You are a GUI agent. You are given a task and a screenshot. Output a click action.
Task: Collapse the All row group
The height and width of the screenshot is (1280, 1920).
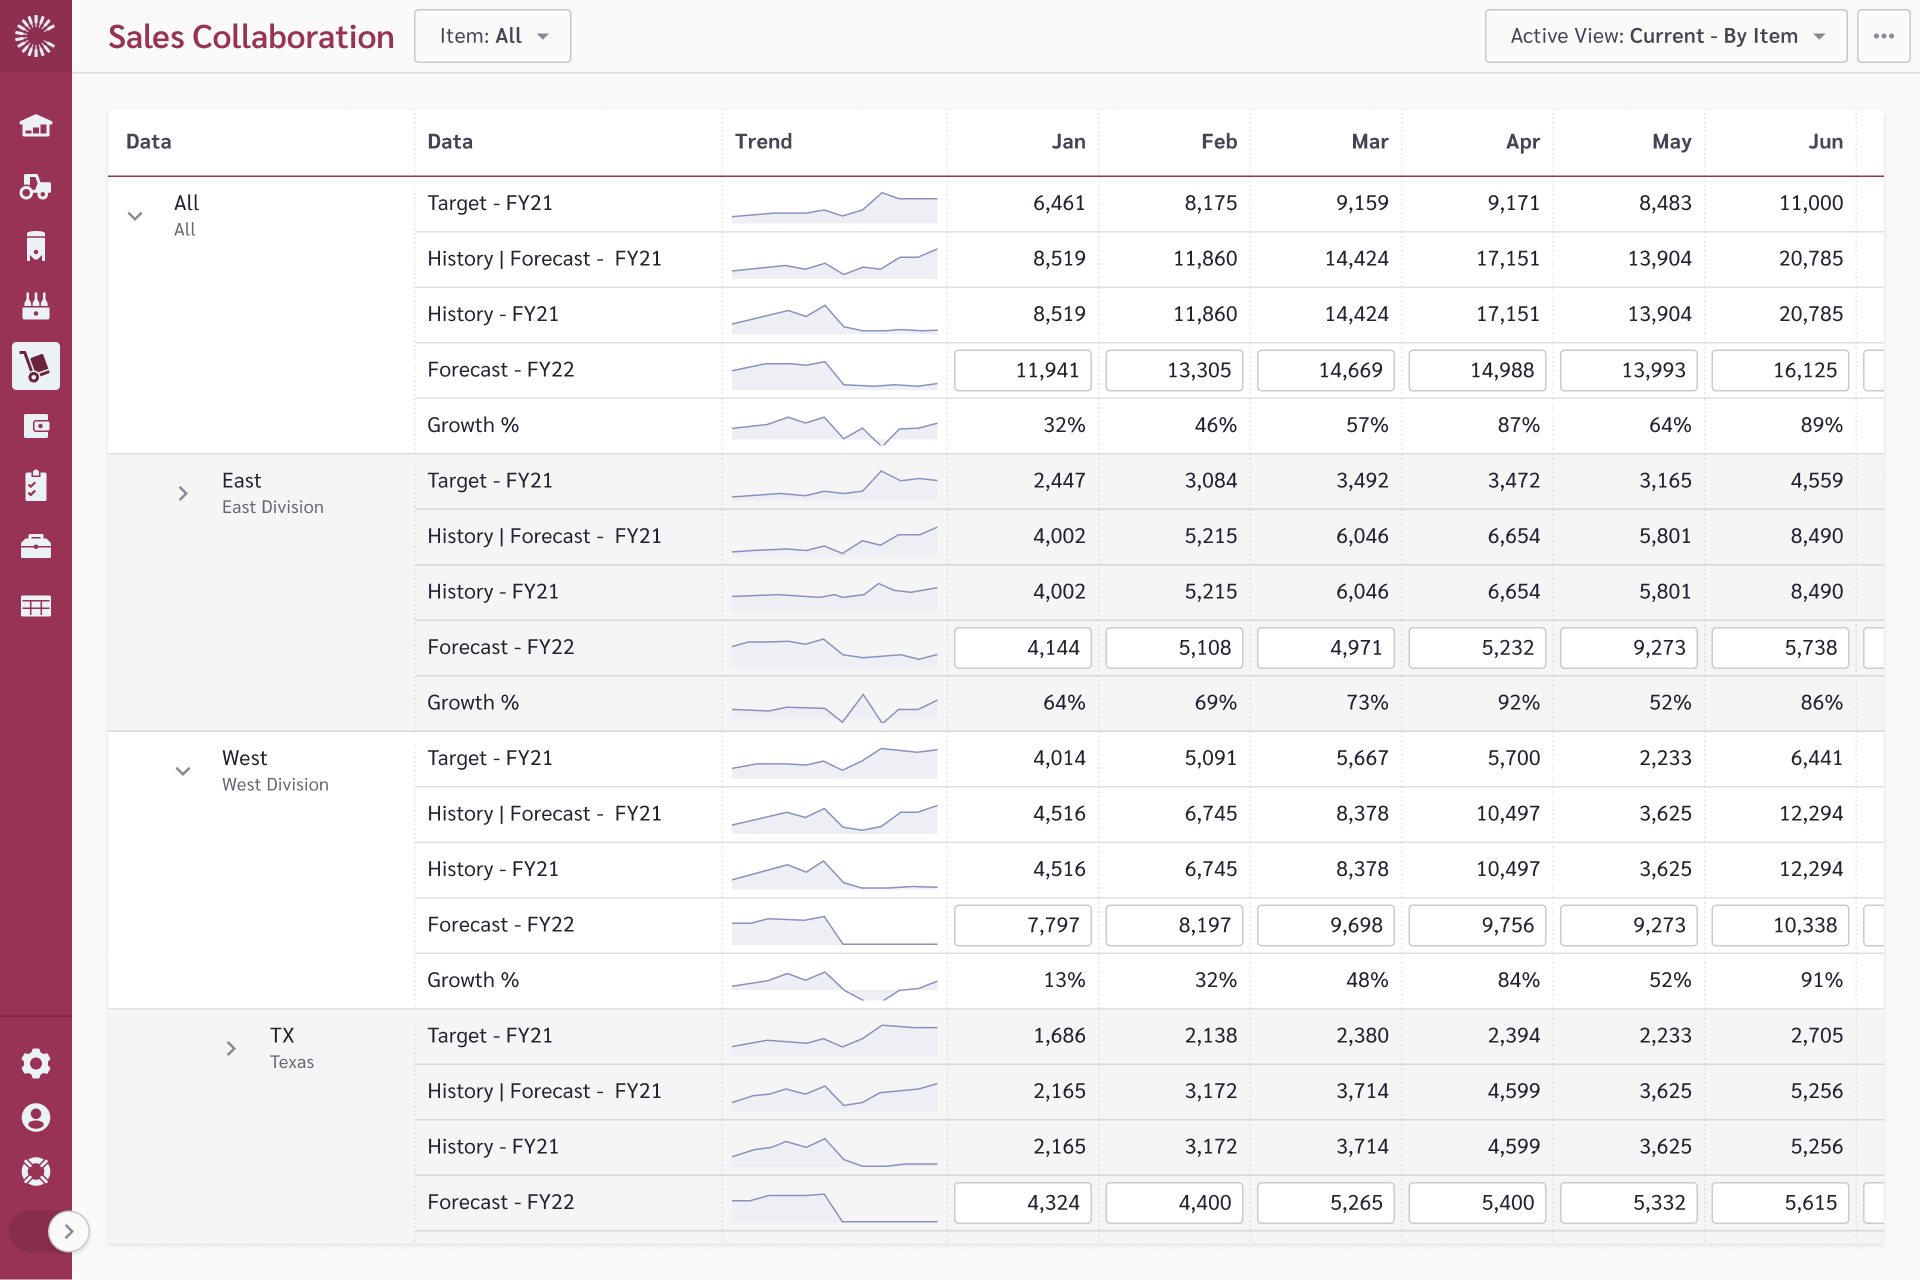click(x=135, y=216)
